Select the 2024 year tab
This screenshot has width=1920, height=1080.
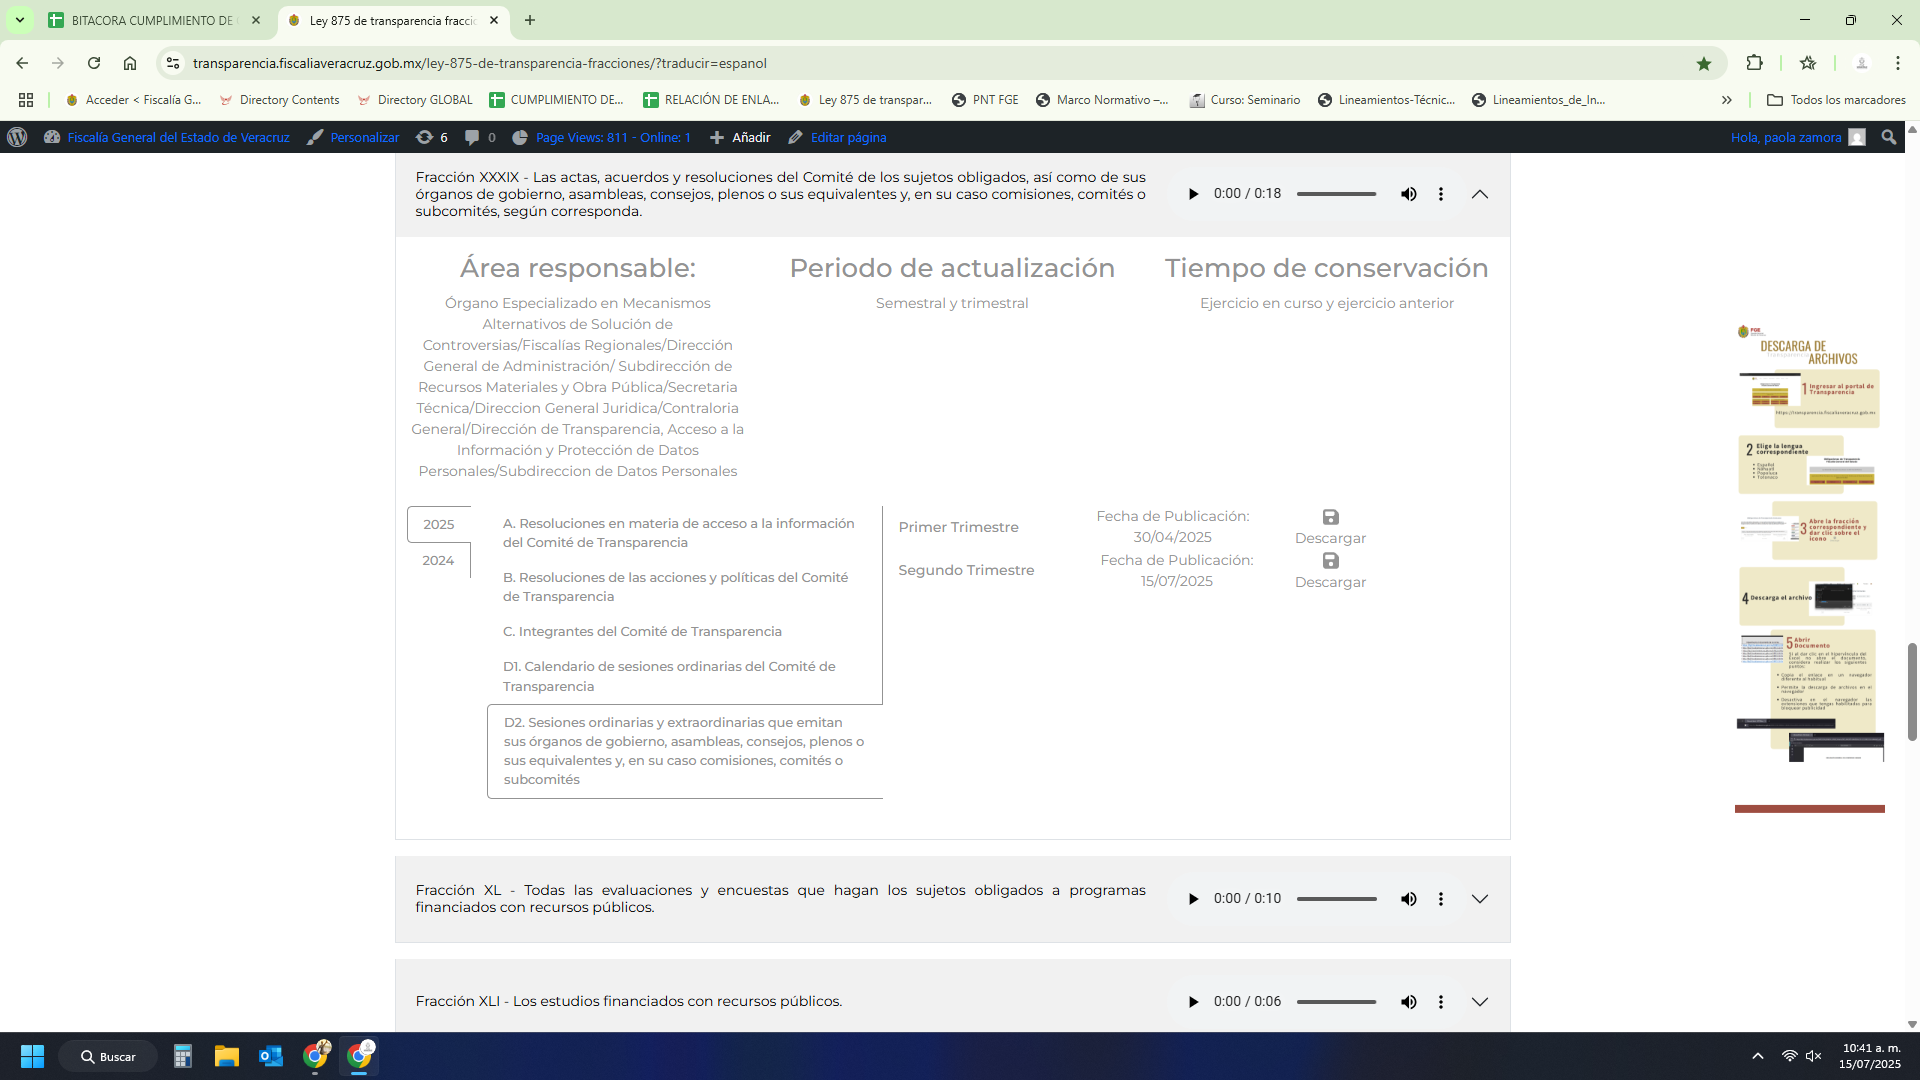pos(438,560)
